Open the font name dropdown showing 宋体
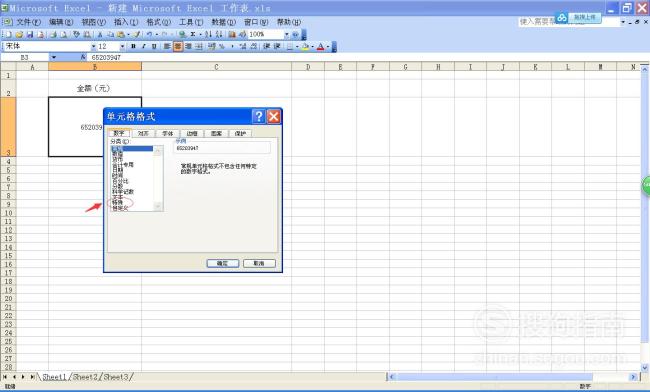Screen dimensions: 650x392 94,46
